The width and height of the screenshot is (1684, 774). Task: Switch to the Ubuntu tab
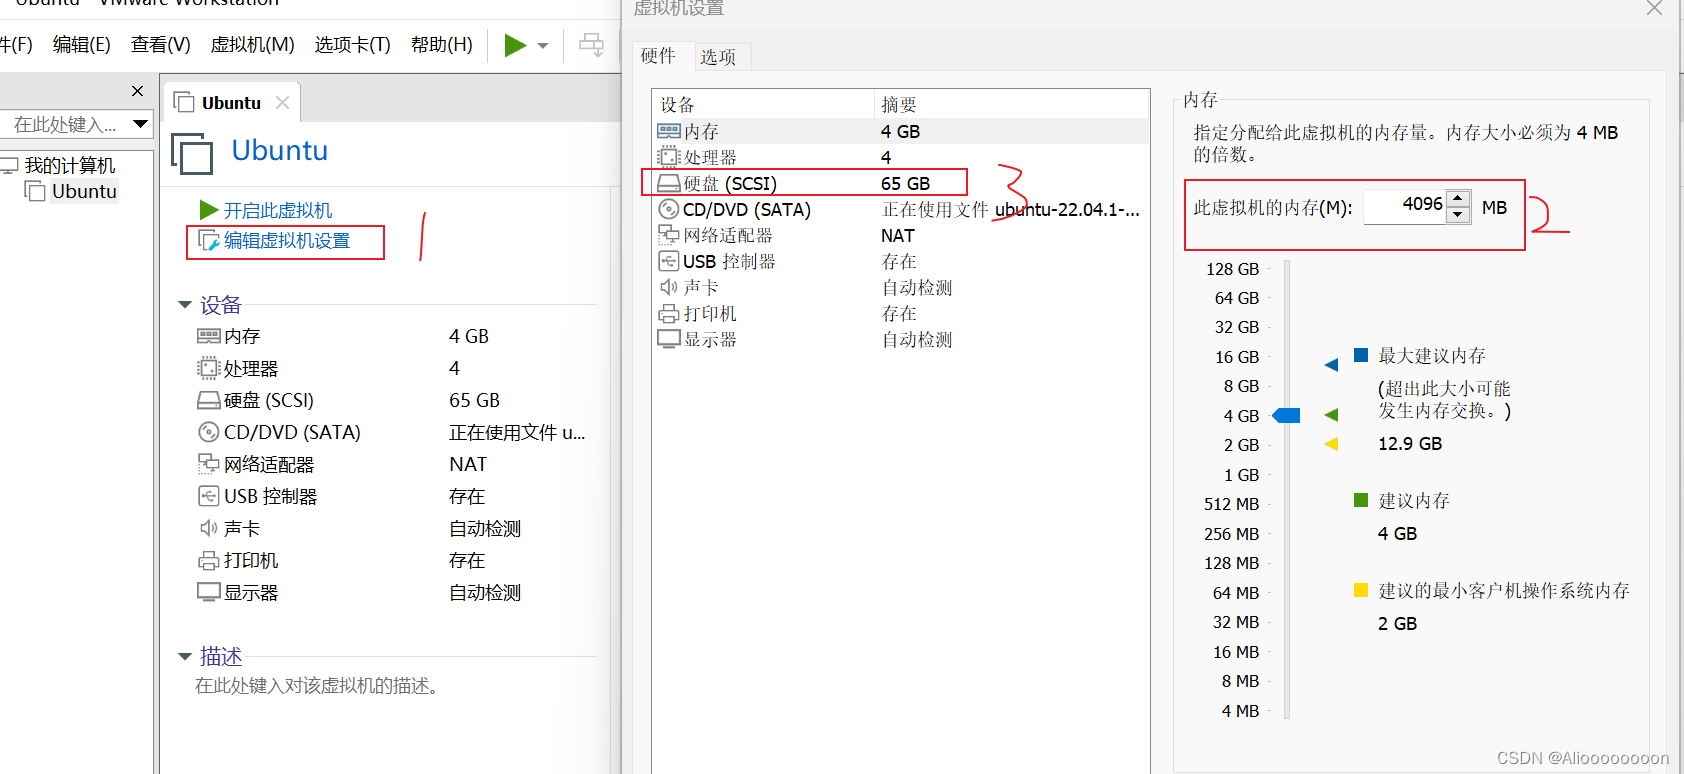[230, 103]
